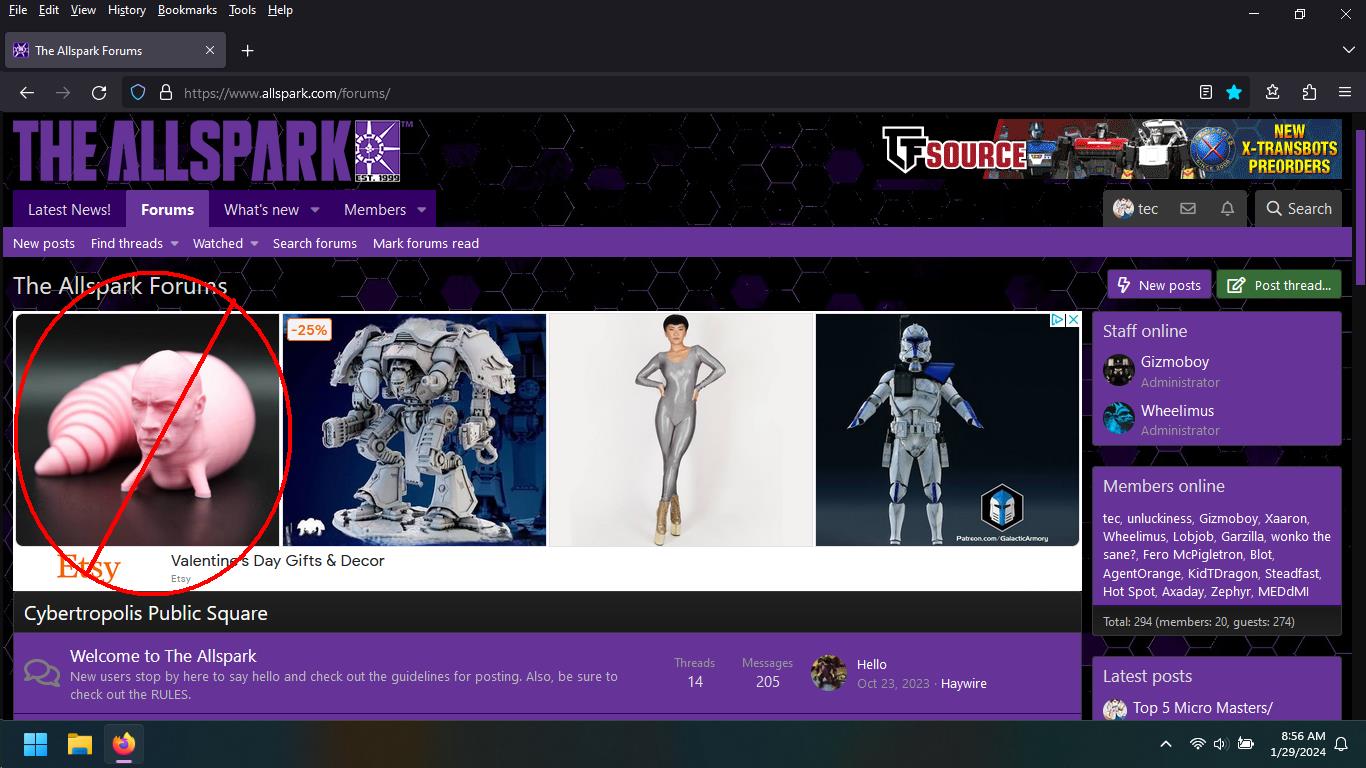Expand the Watched dropdown menu
This screenshot has height=768, width=1366.
coord(225,243)
